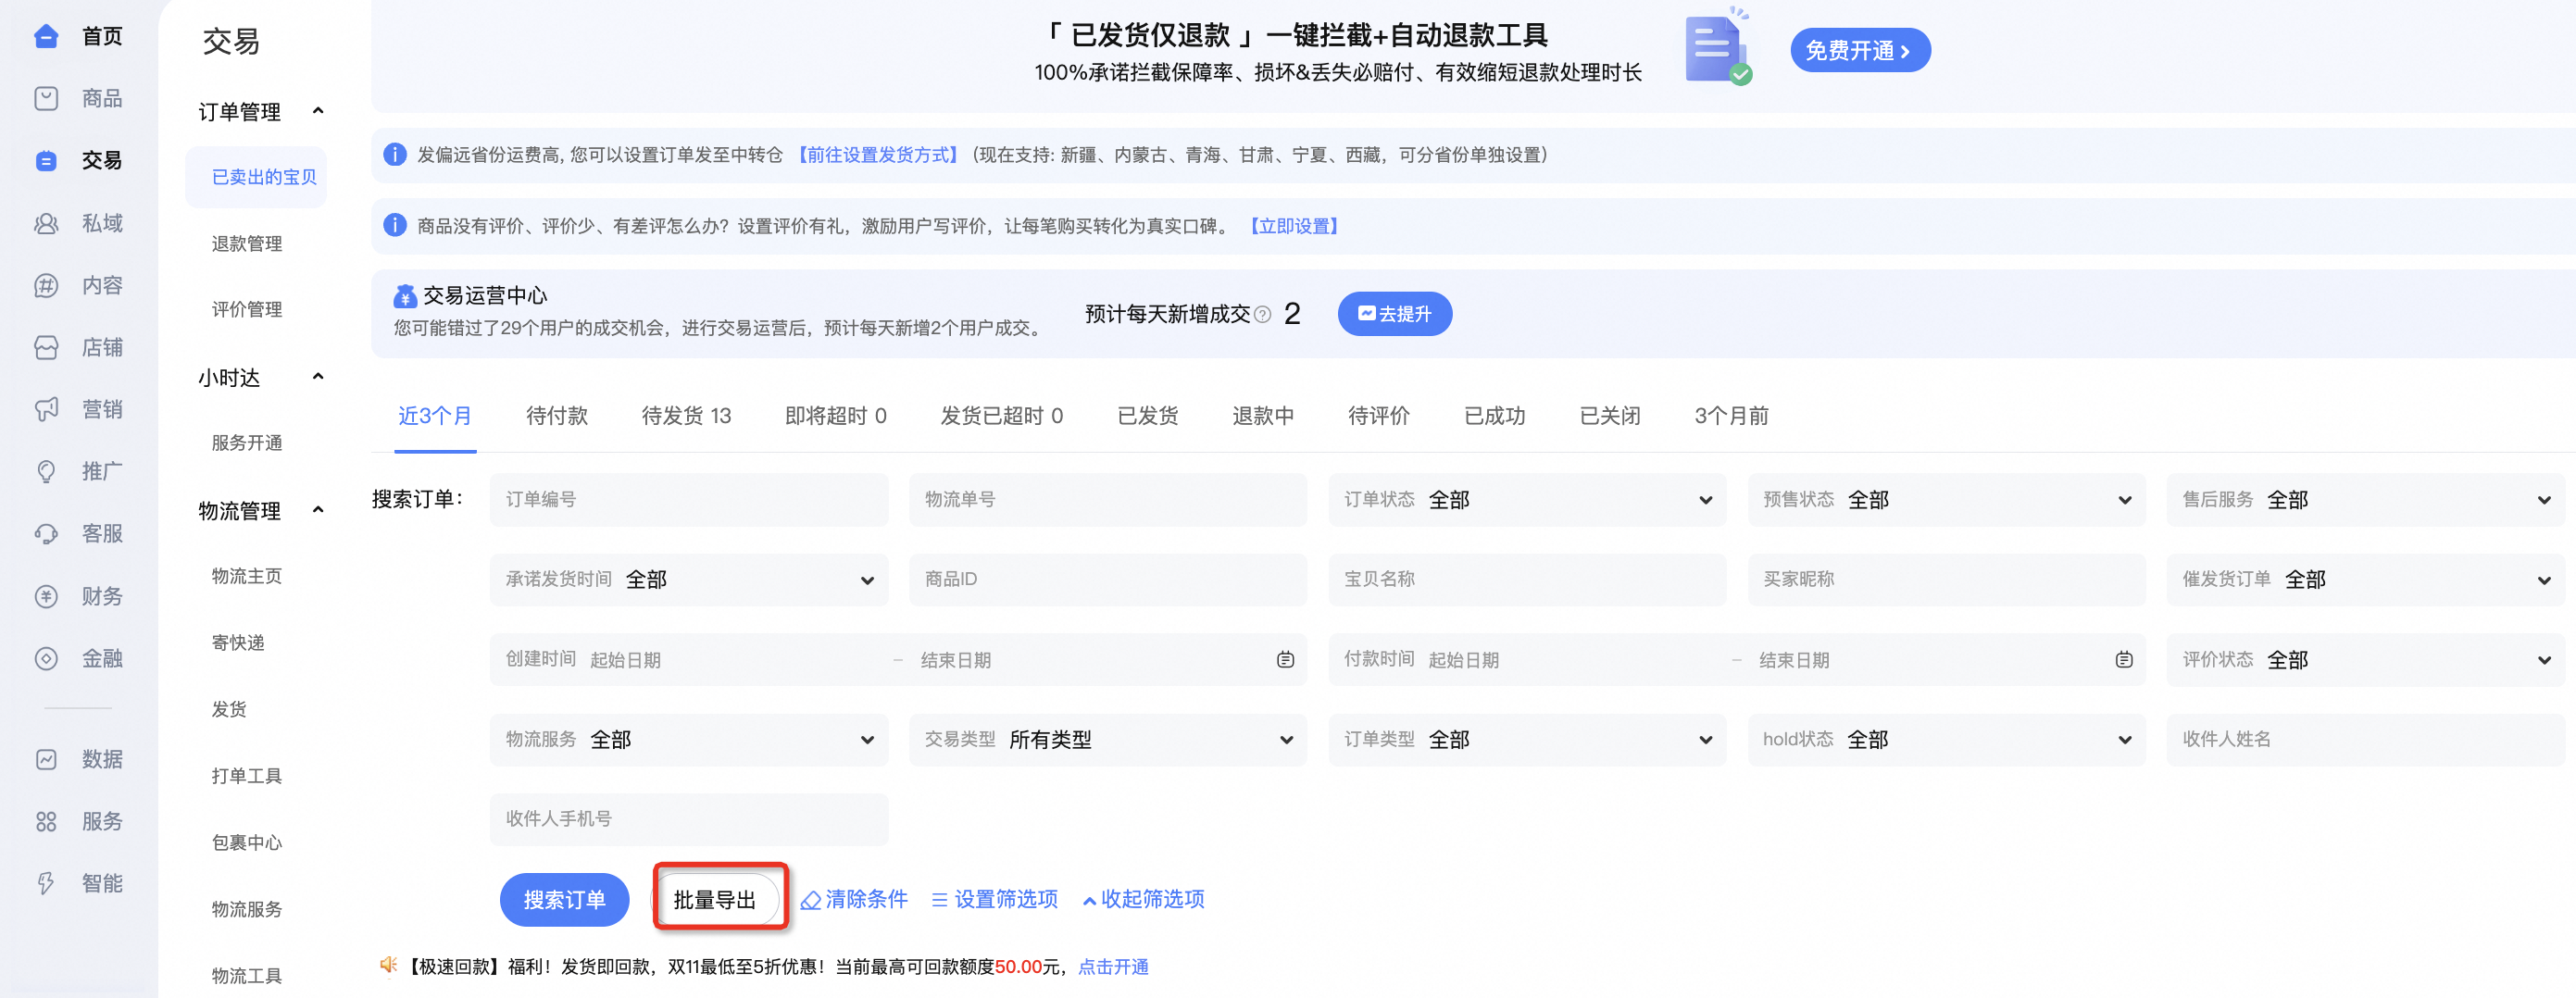
Task: Switch to the 已成功 tab
Action: (x=1494, y=415)
